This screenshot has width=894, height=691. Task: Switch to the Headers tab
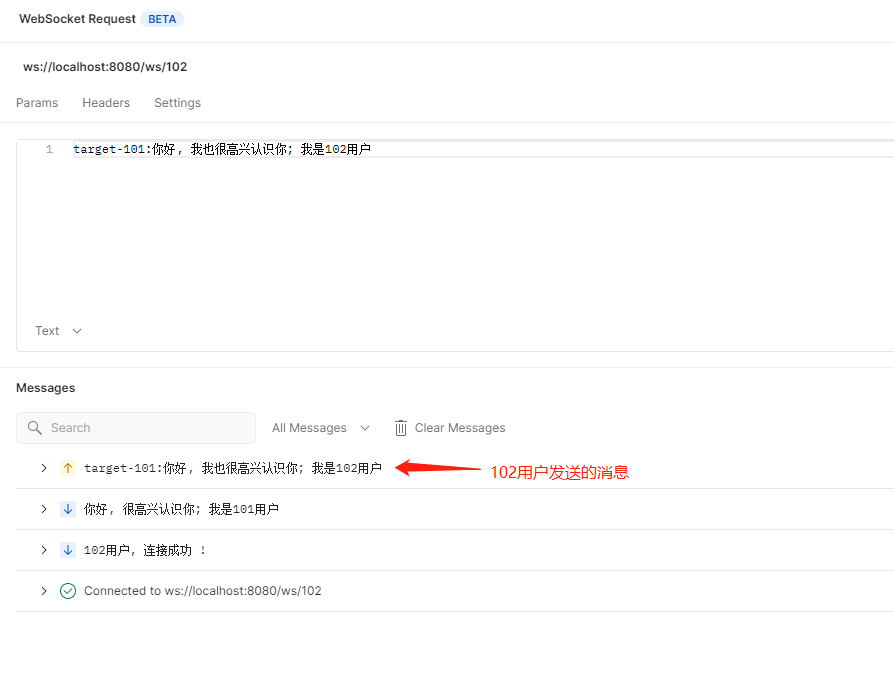point(106,102)
